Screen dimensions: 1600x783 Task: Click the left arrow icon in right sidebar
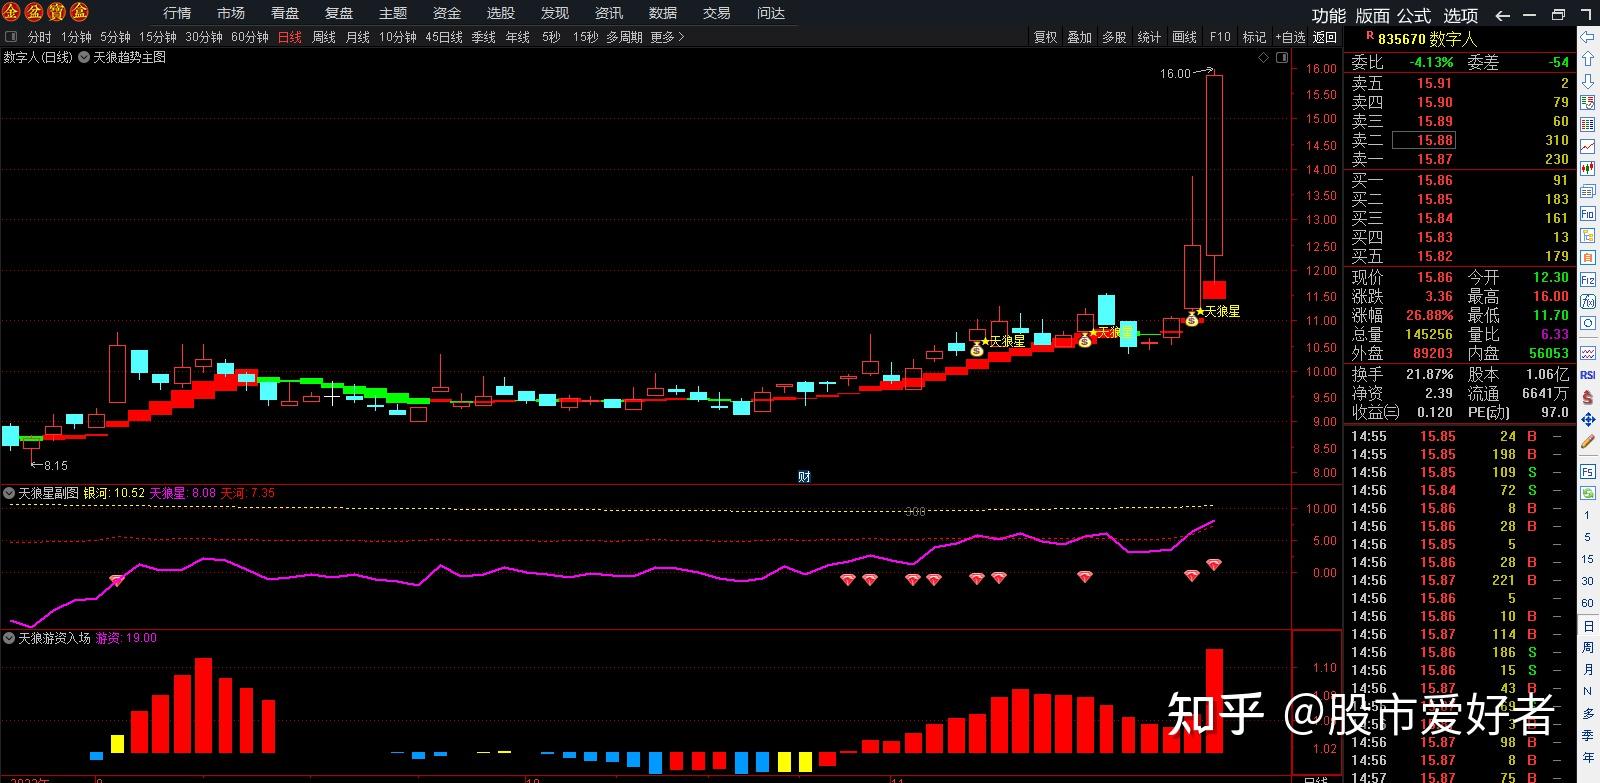coord(1587,37)
